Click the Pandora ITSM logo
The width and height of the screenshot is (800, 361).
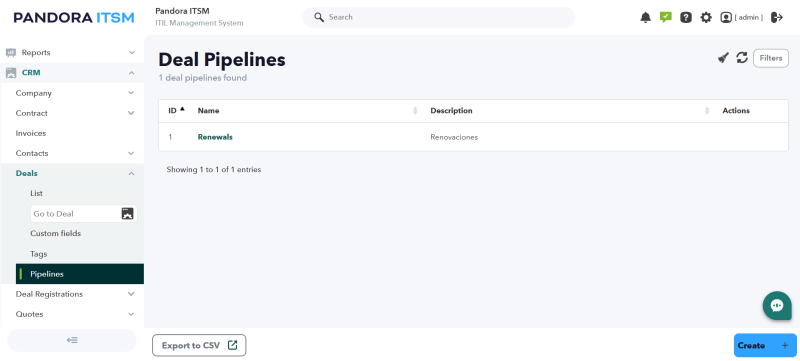[74, 18]
